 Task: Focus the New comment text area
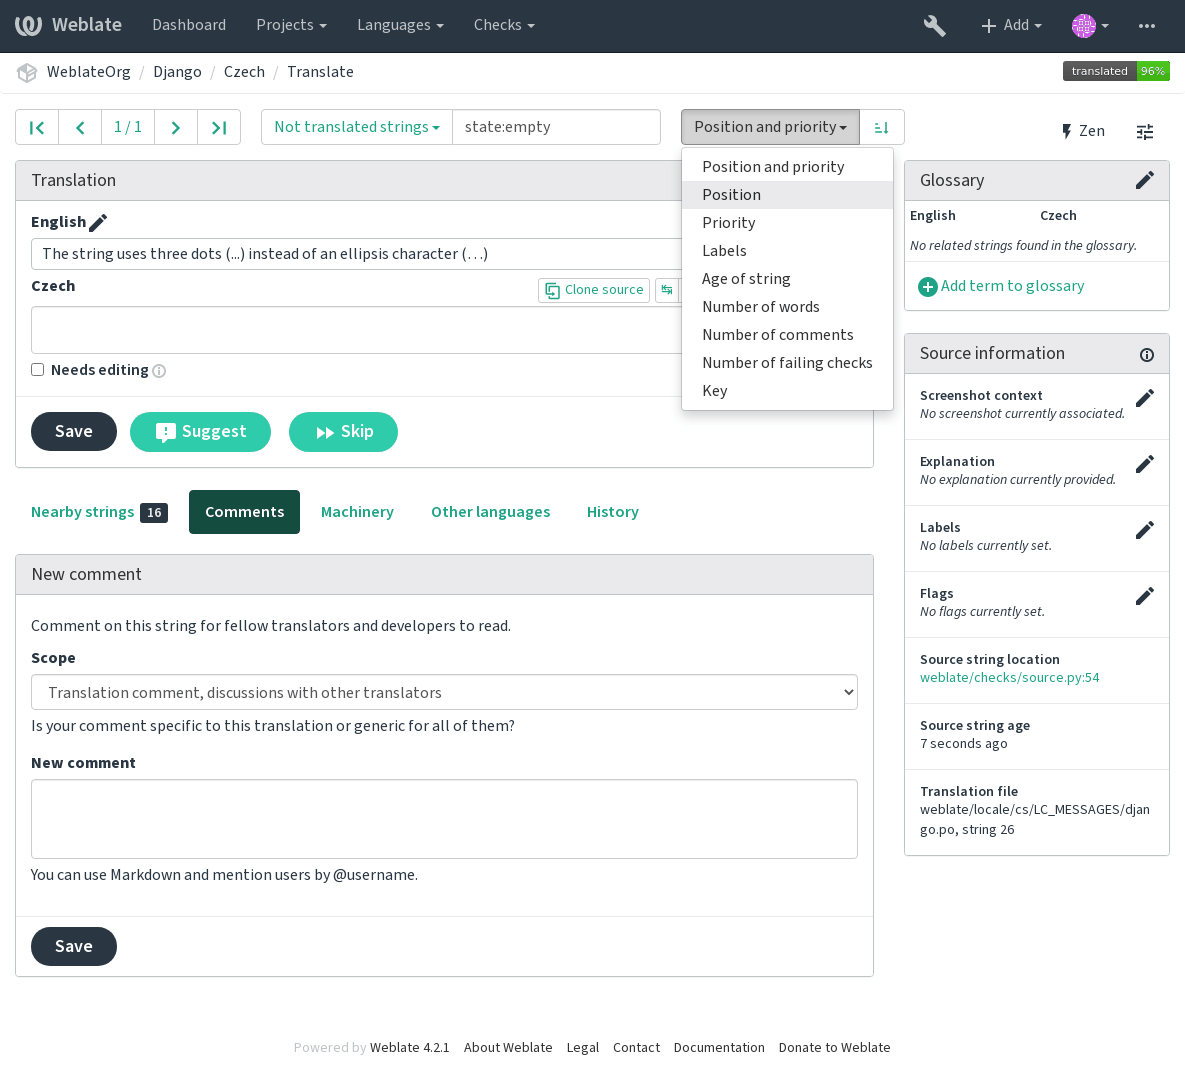coord(444,819)
